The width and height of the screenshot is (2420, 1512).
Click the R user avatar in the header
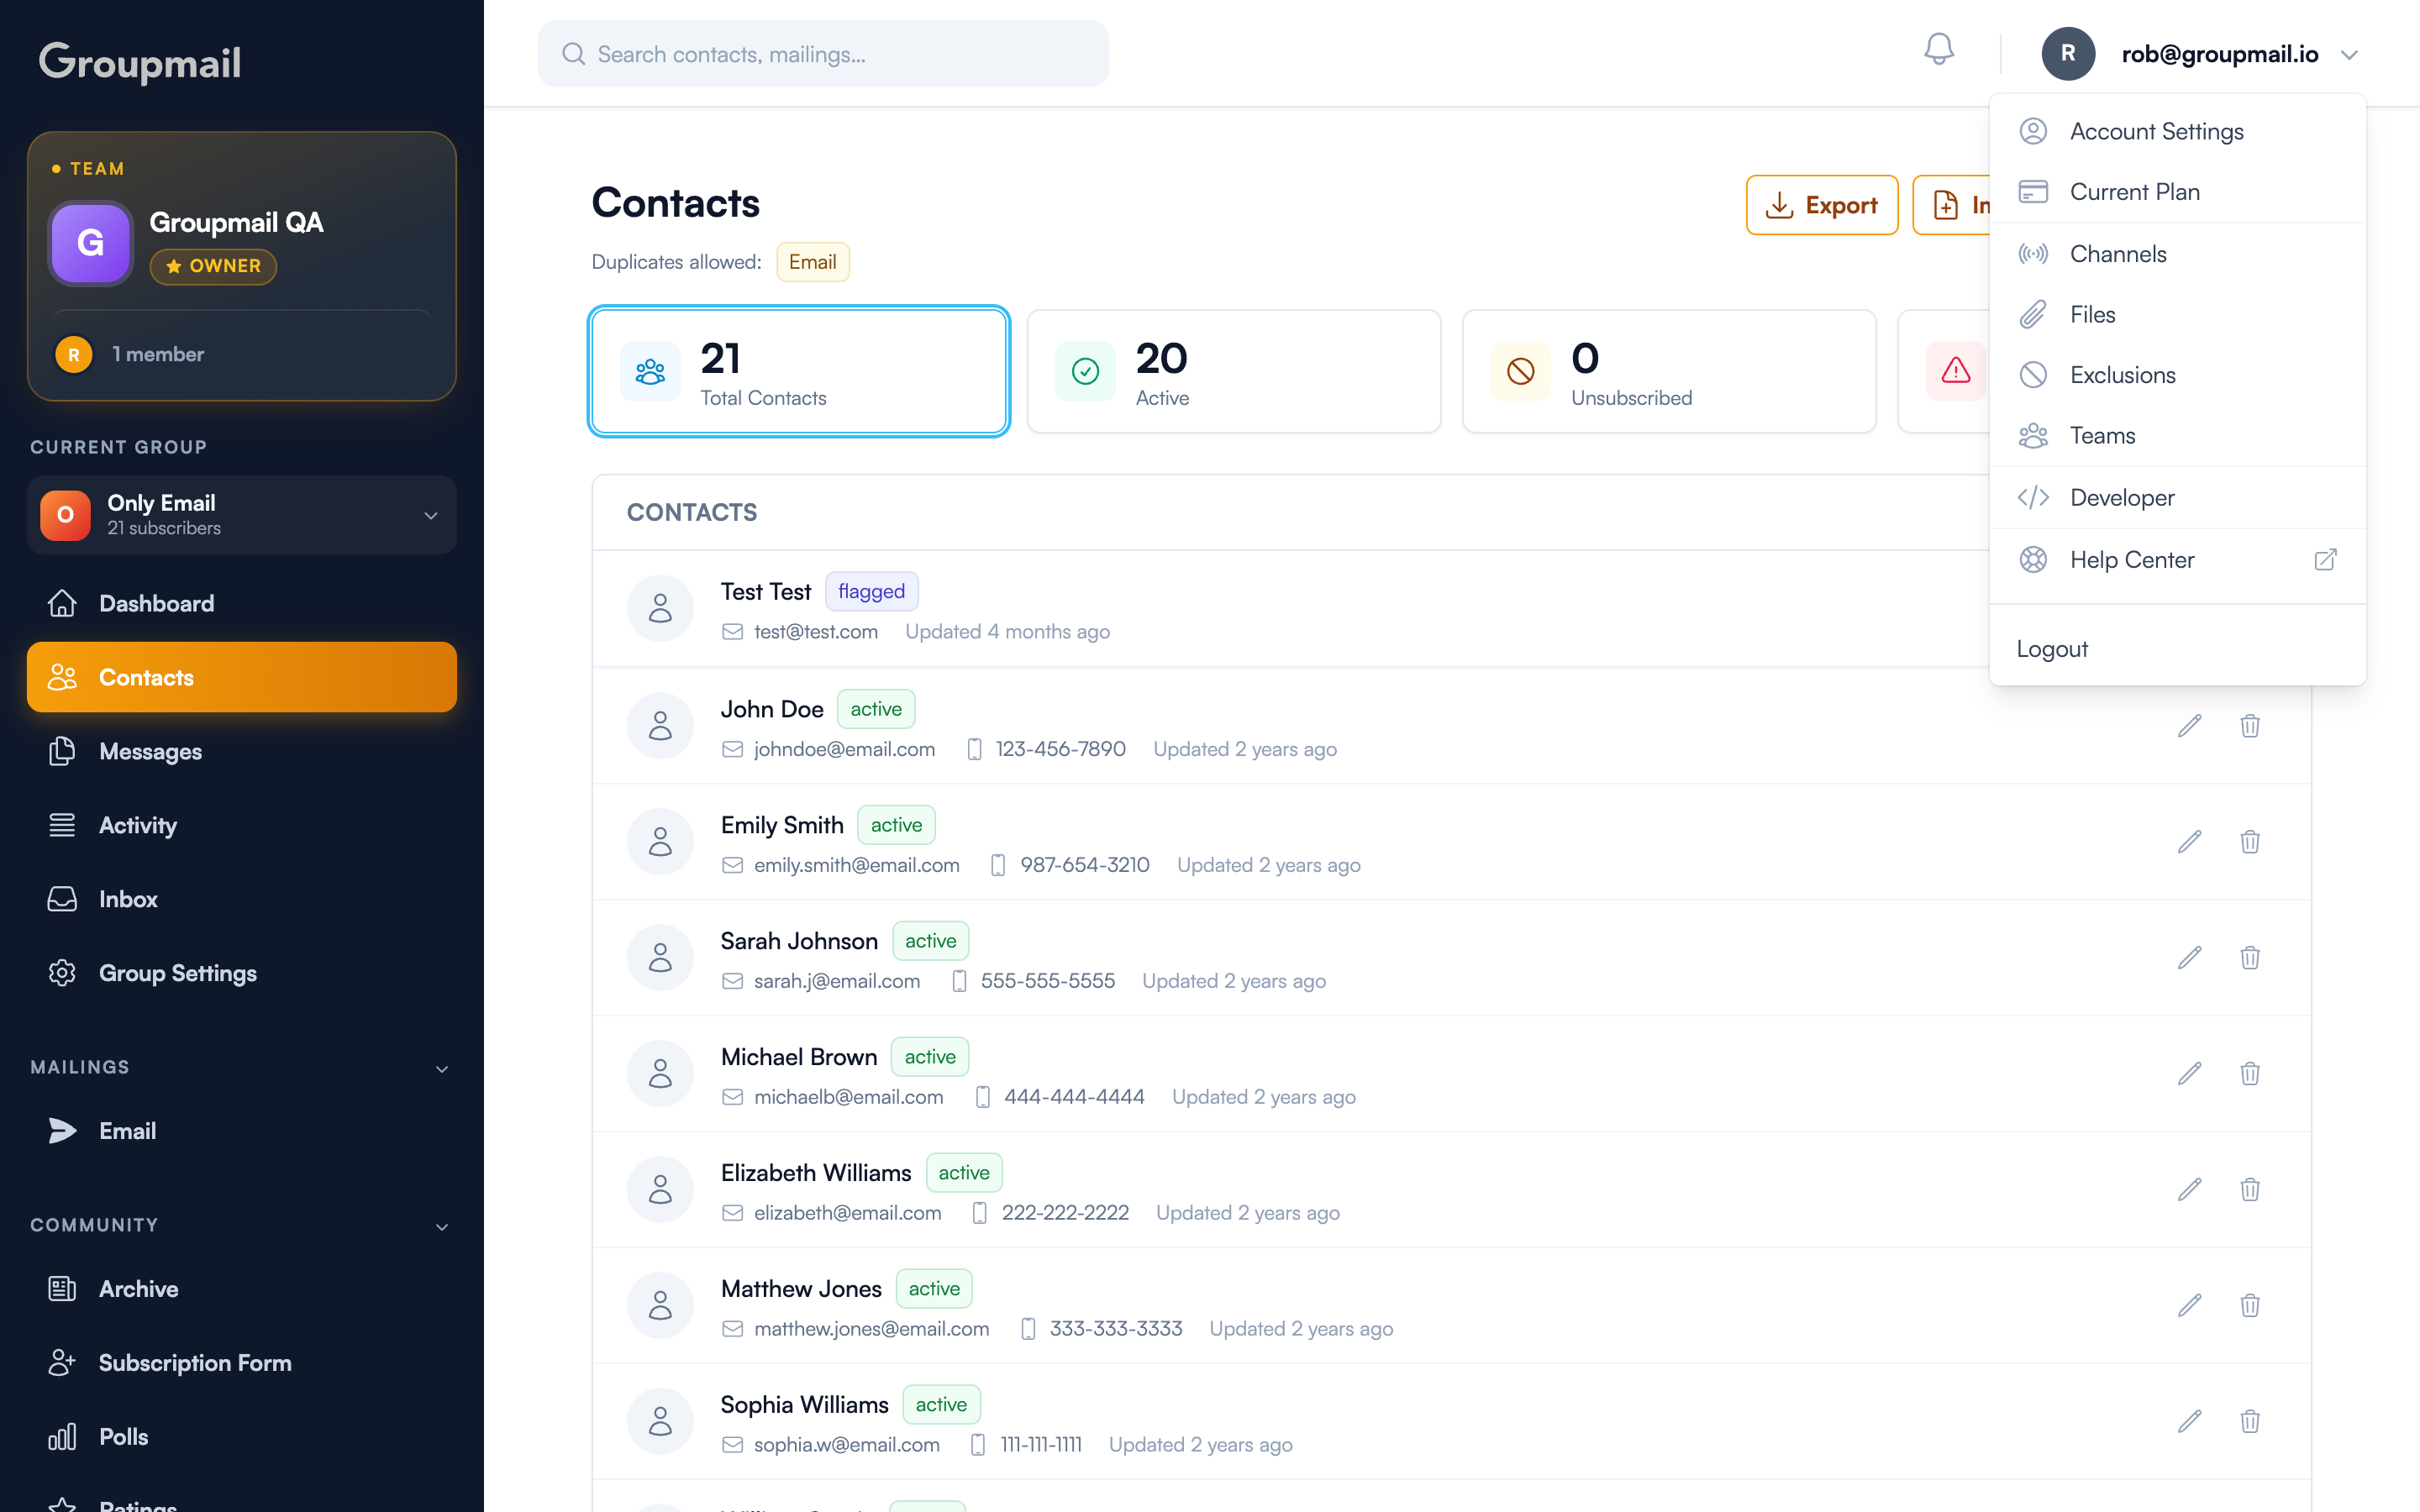click(x=2067, y=54)
